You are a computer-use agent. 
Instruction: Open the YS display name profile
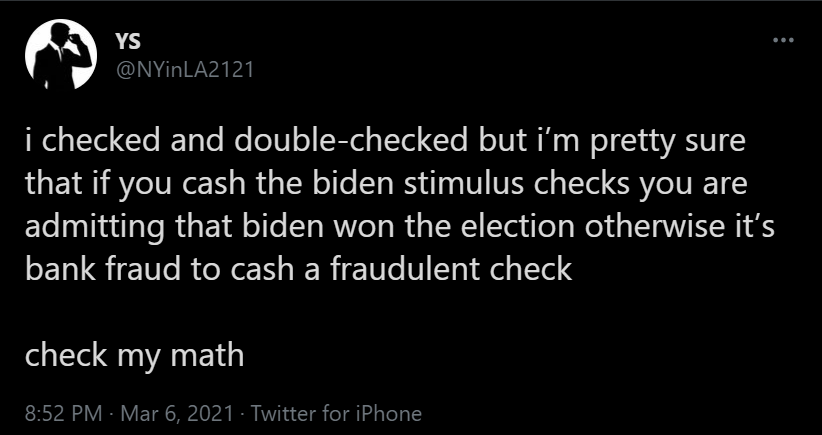coord(129,41)
